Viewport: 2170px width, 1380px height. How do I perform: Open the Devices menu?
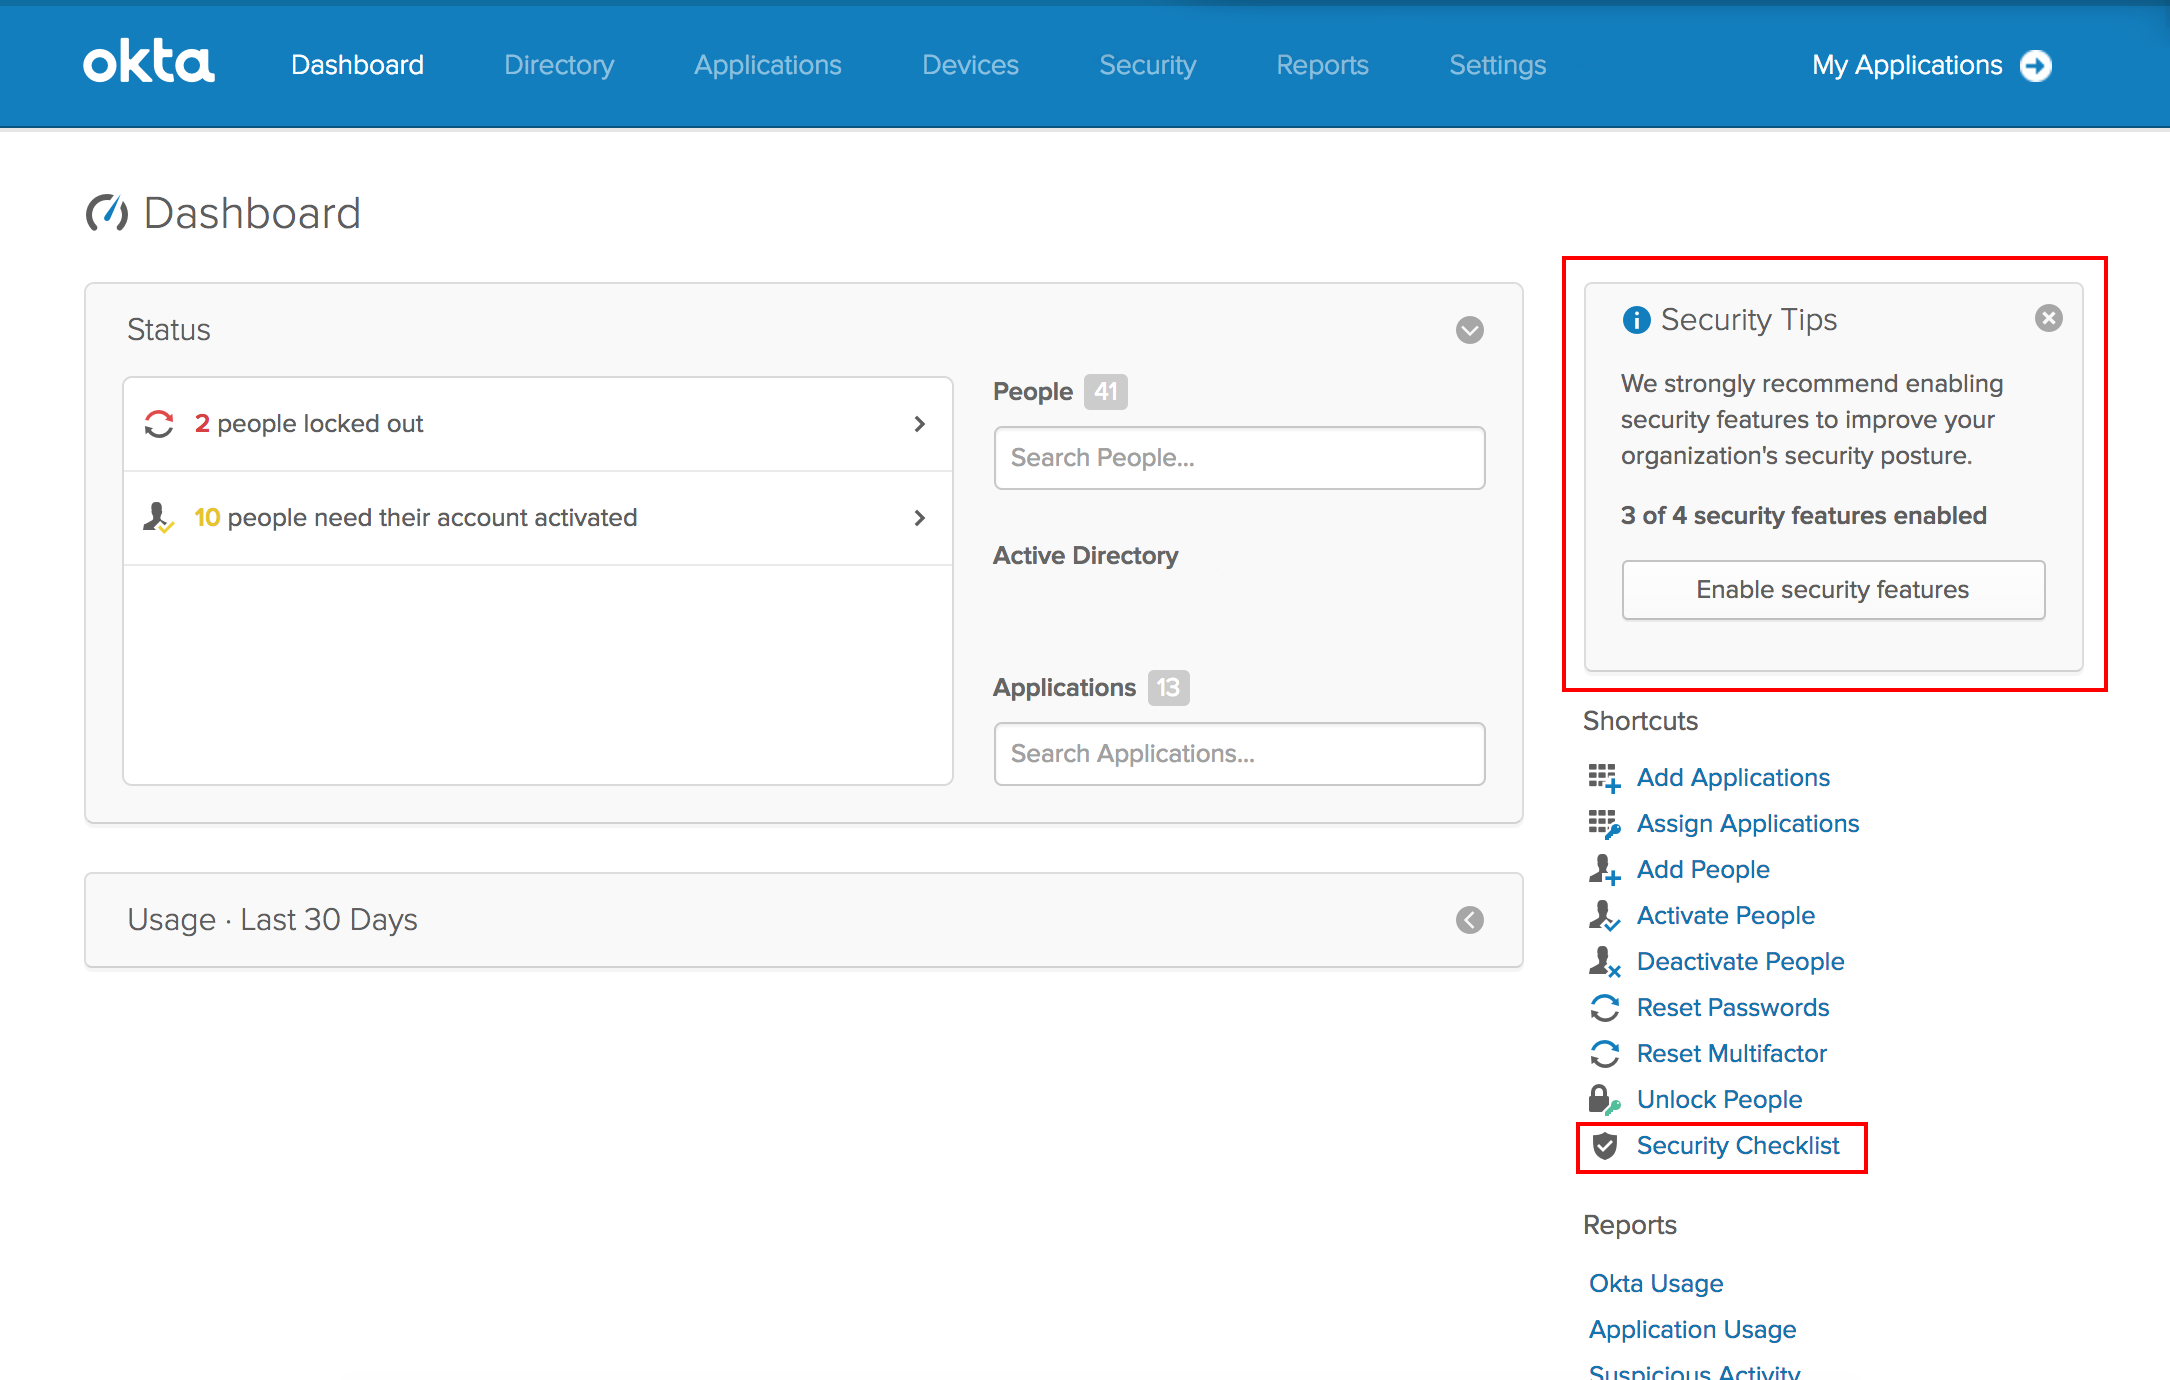(970, 65)
